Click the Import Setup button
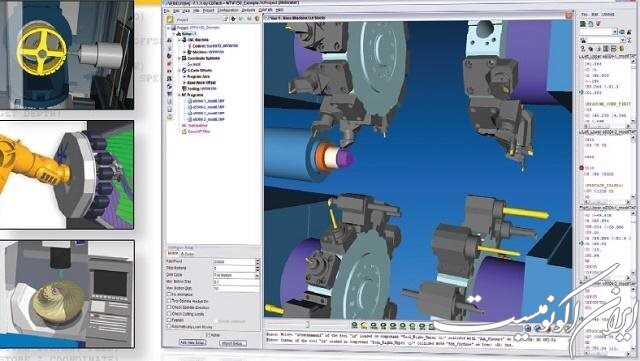Screen dimensions: 640x361 click(233, 343)
